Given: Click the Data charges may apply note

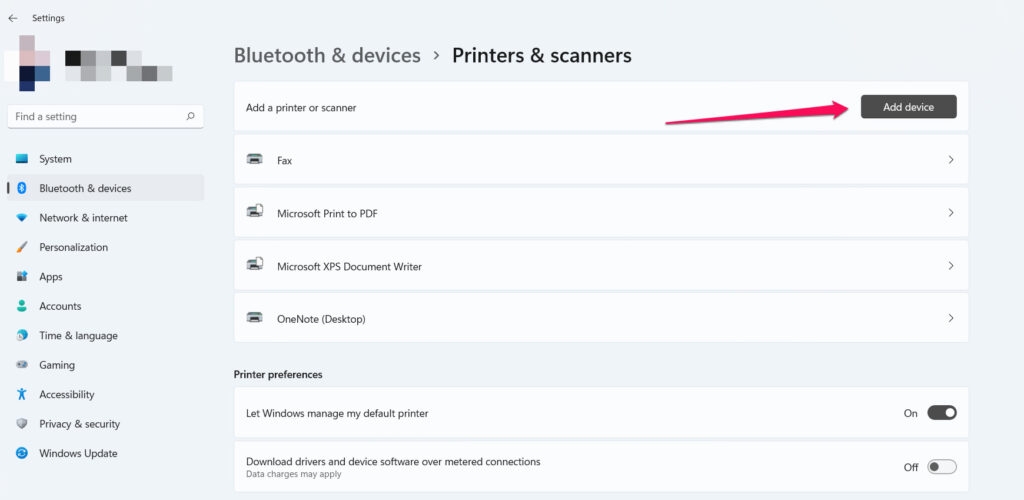Looking at the screenshot, I should [293, 474].
